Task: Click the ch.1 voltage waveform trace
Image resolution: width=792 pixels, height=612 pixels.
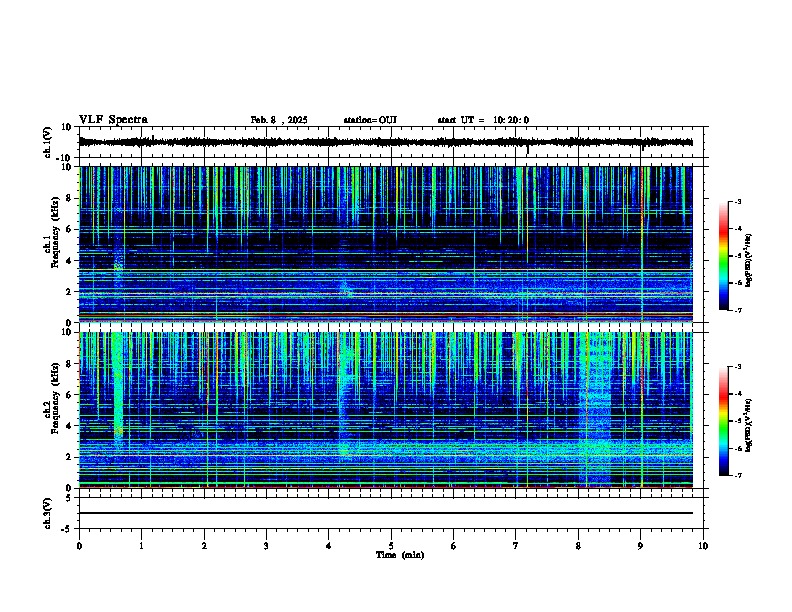Action: 385,142
